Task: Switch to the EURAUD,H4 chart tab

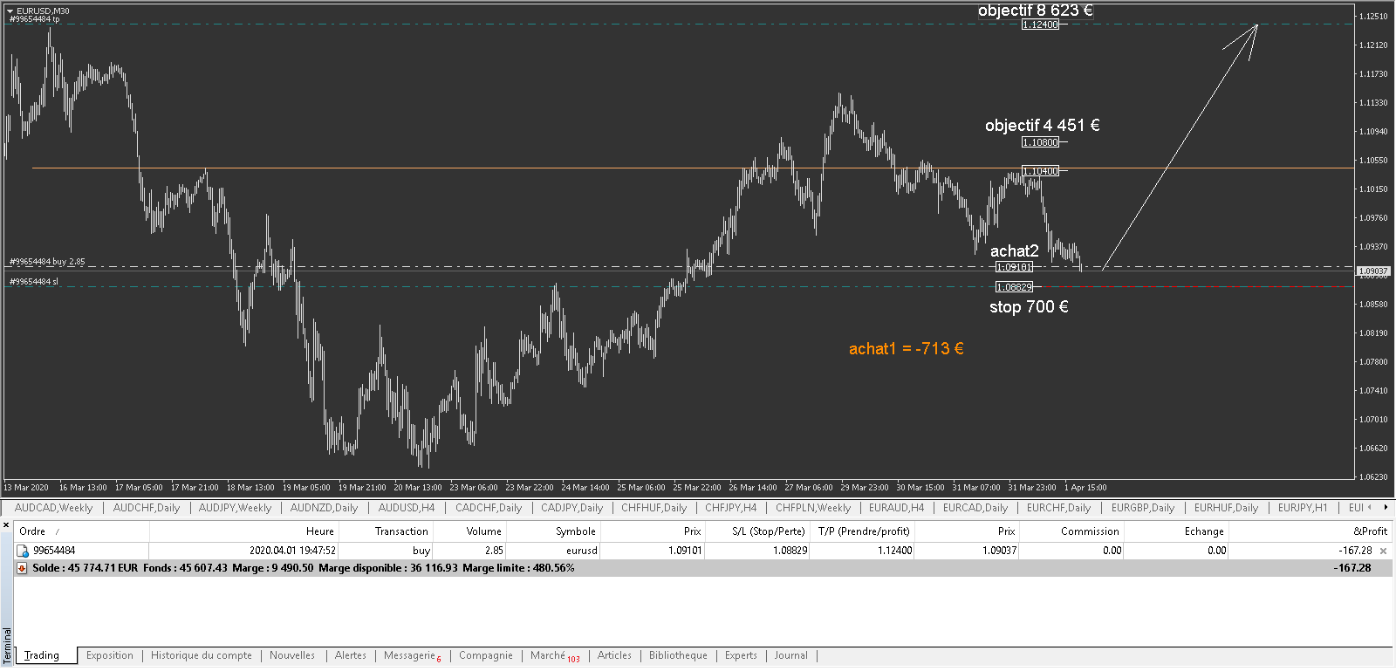Action: tap(896, 508)
